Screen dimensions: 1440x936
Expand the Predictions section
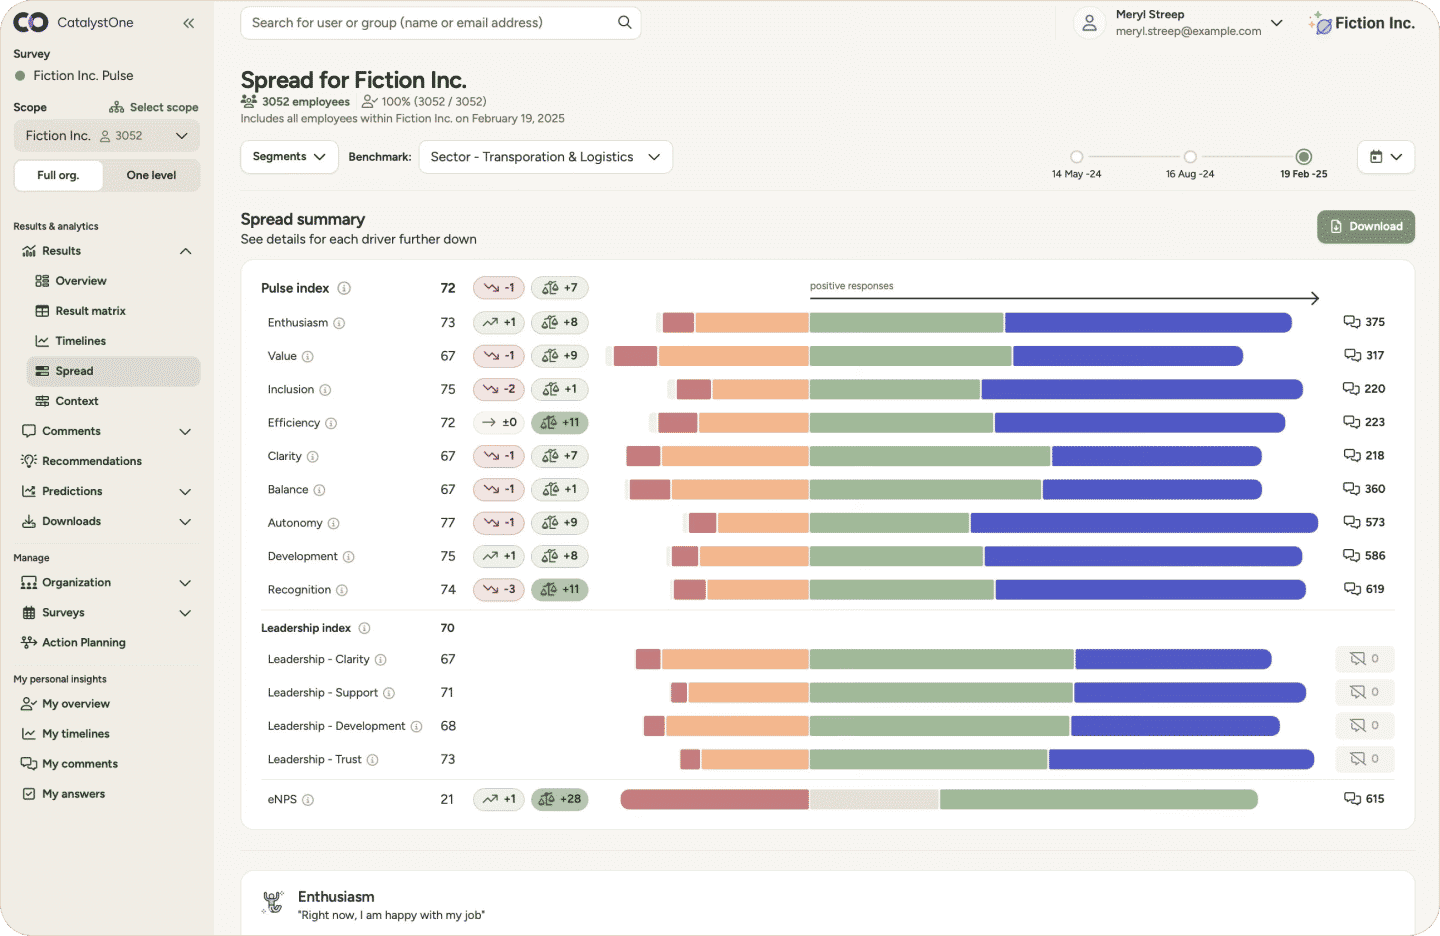pyautogui.click(x=185, y=491)
